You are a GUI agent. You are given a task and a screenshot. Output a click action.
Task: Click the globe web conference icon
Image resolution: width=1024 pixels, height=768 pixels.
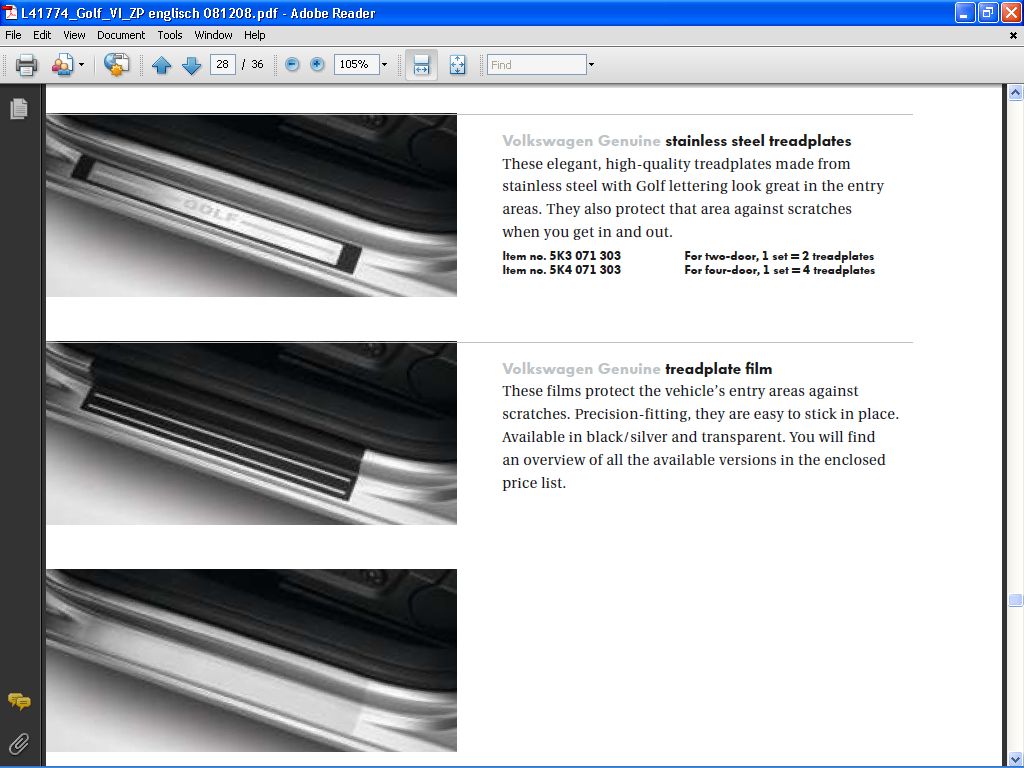point(117,65)
